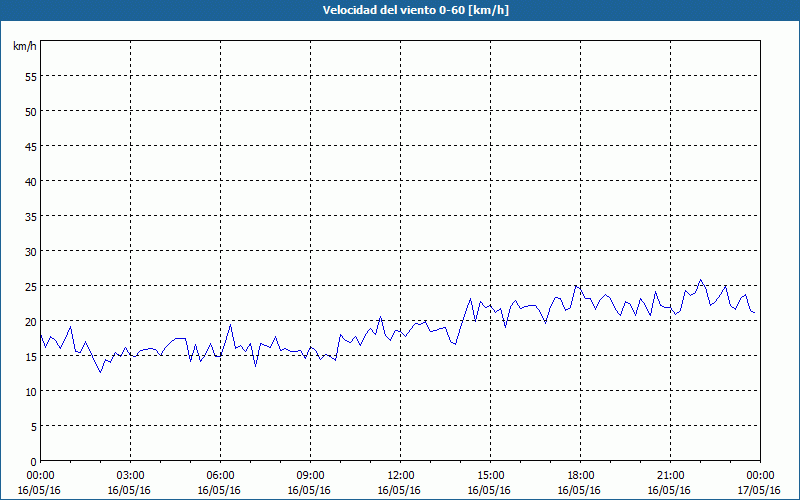Select the '45' y-axis tick label

[x=31, y=146]
